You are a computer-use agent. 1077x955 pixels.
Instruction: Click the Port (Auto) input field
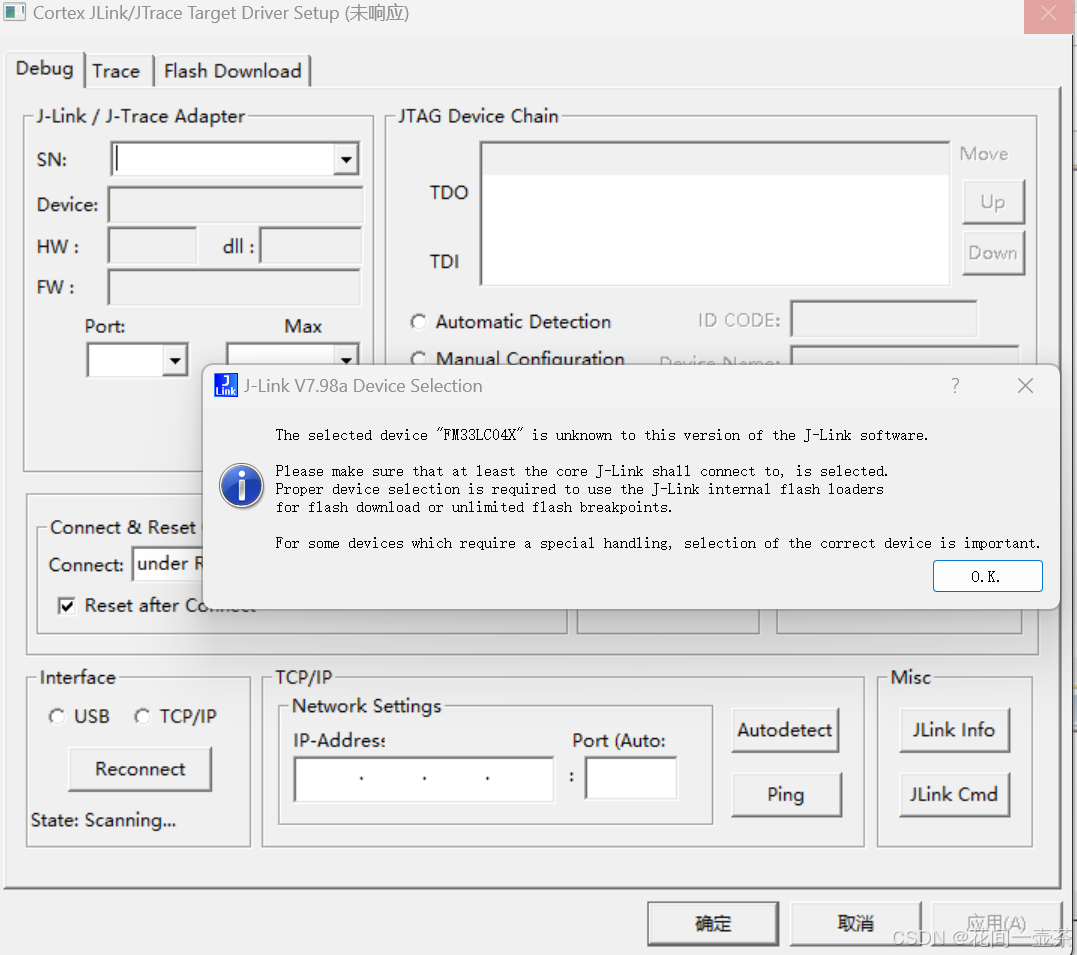coord(631,778)
